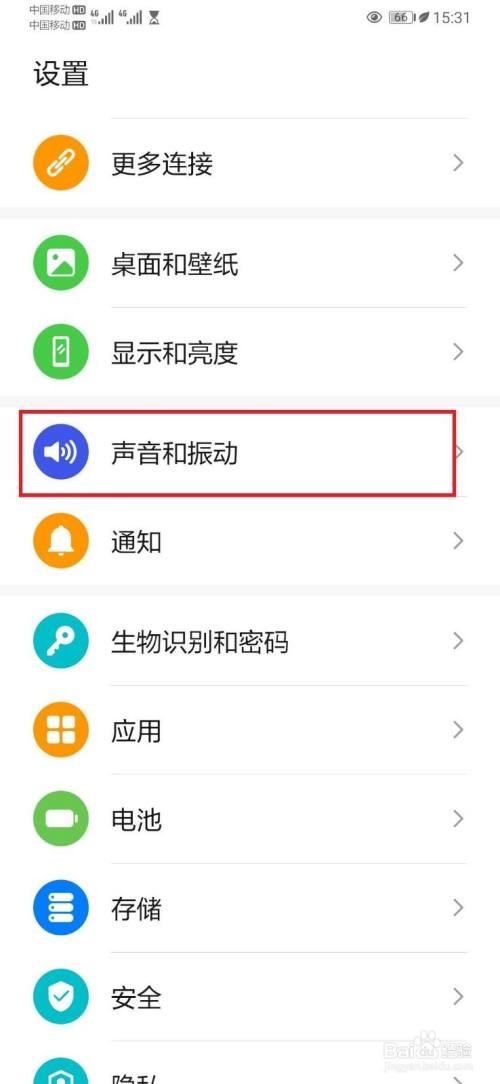The image size is (500, 1084).
Task: Tap the teal key icon for Biometrics and Password
Action: (61, 642)
